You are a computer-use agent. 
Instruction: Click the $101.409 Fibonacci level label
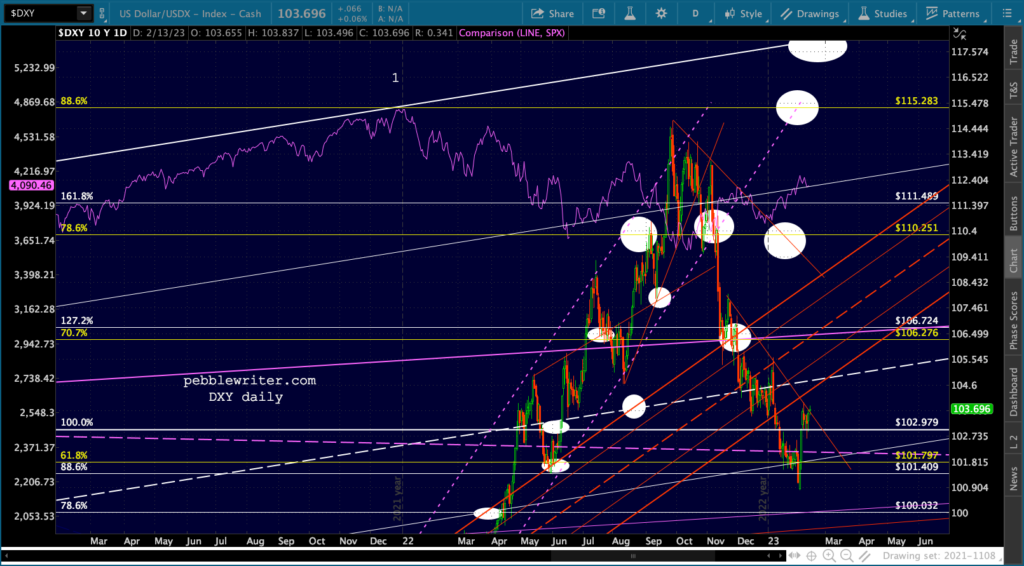(917, 467)
